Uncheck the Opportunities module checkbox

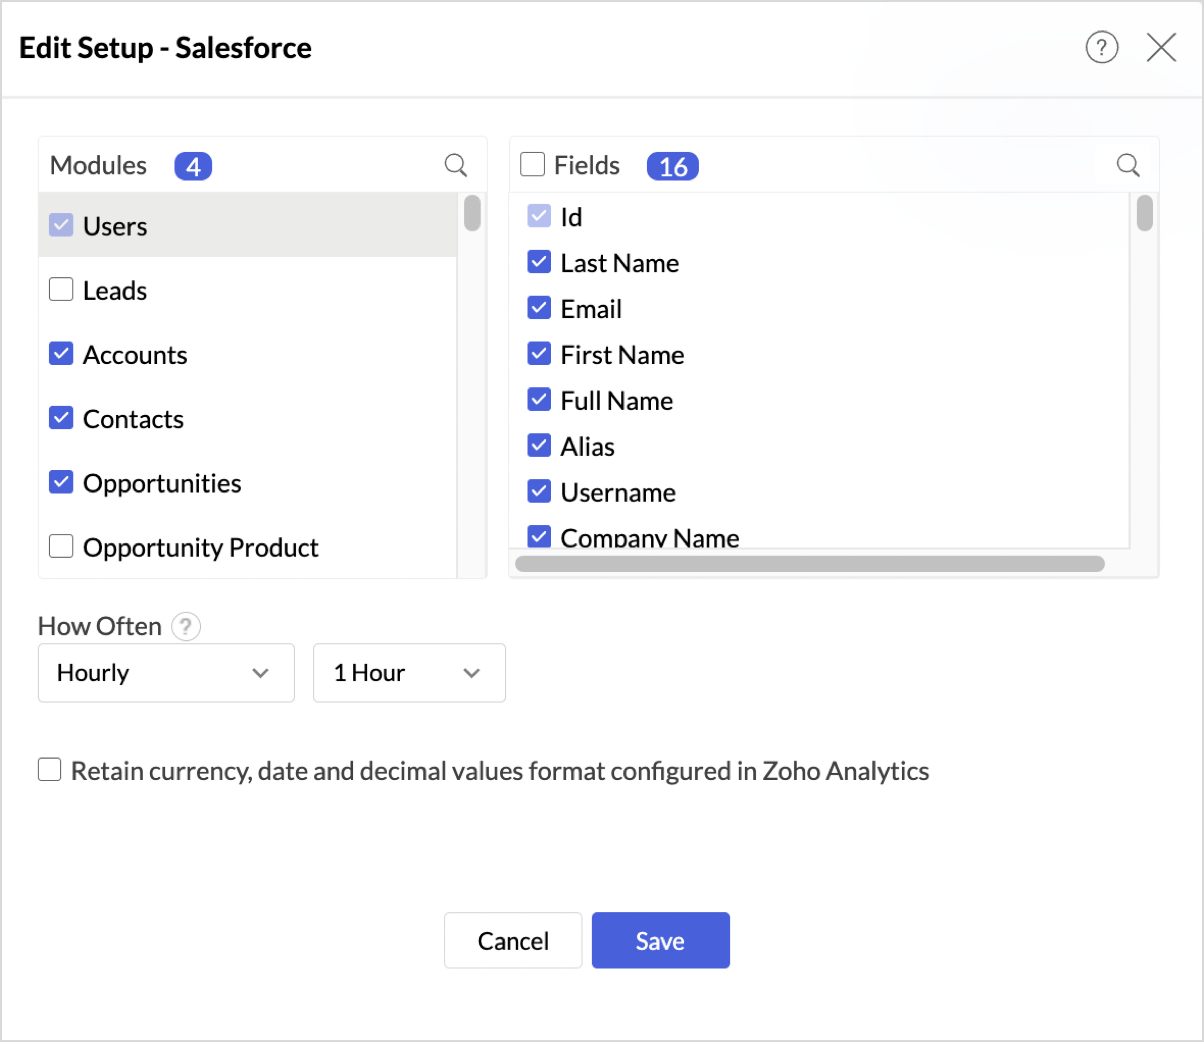click(x=61, y=482)
